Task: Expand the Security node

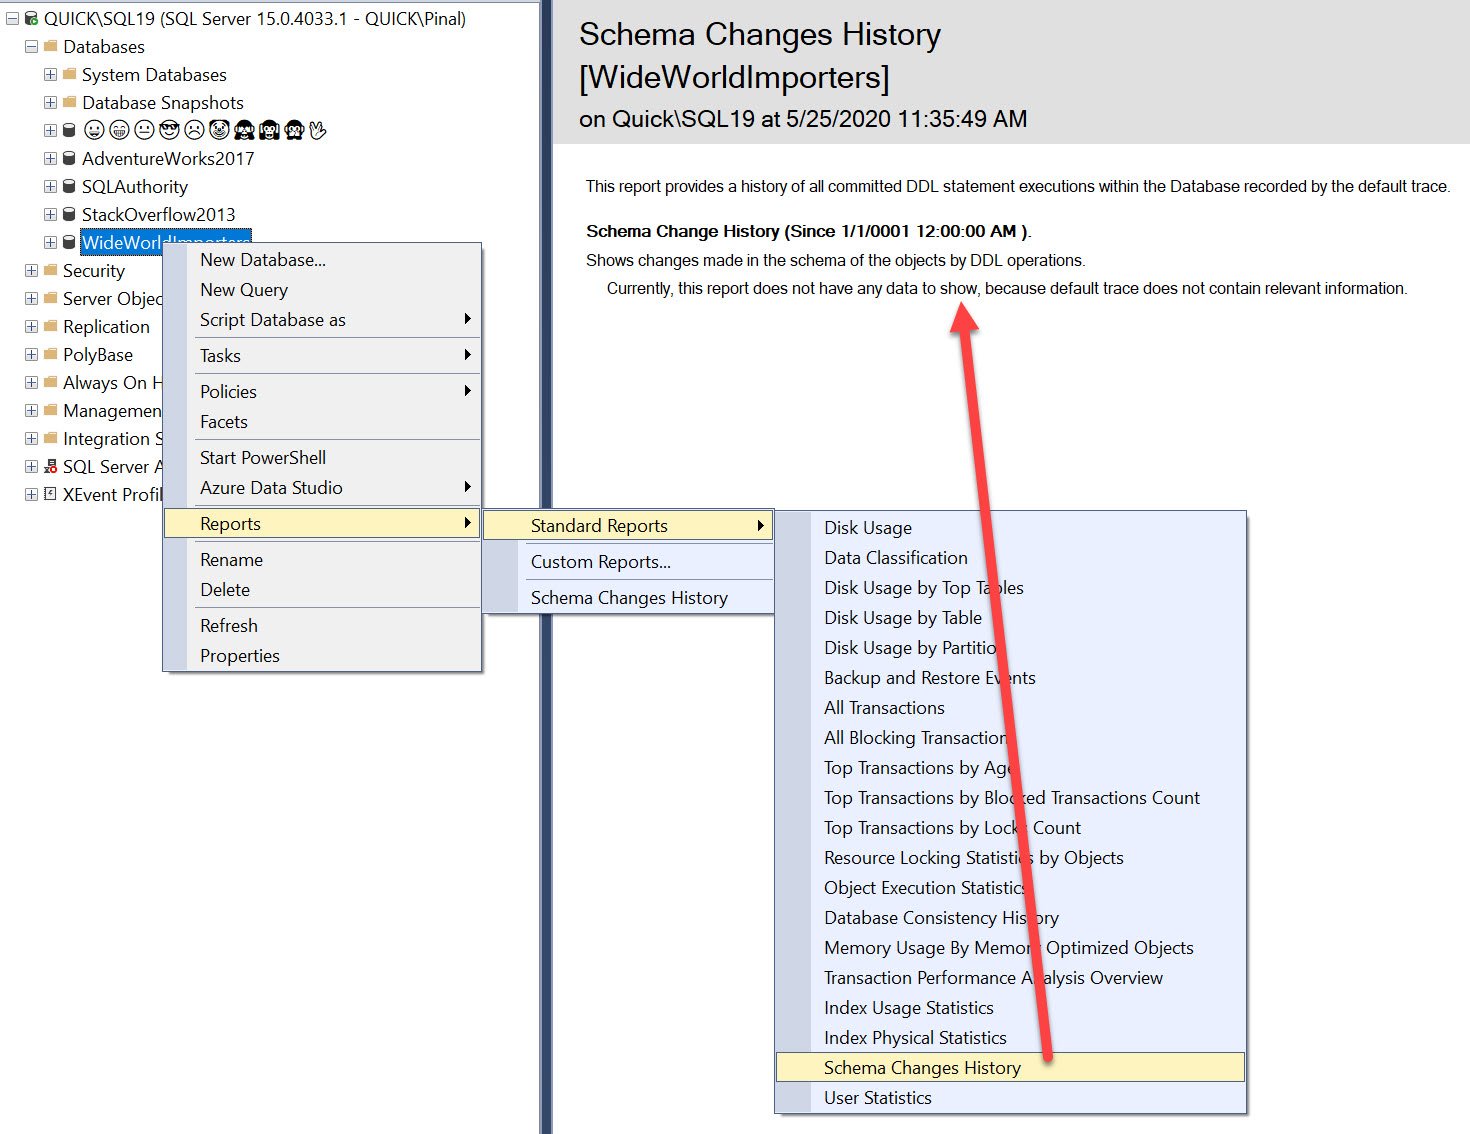Action: pyautogui.click(x=31, y=271)
